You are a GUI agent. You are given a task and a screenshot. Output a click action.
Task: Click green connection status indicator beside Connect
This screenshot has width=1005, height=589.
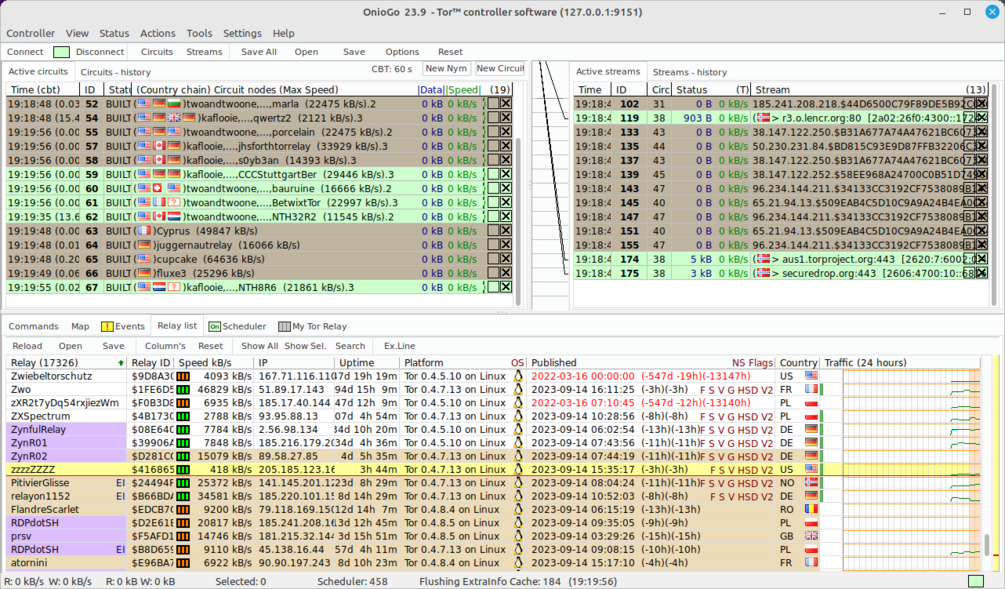tap(61, 52)
